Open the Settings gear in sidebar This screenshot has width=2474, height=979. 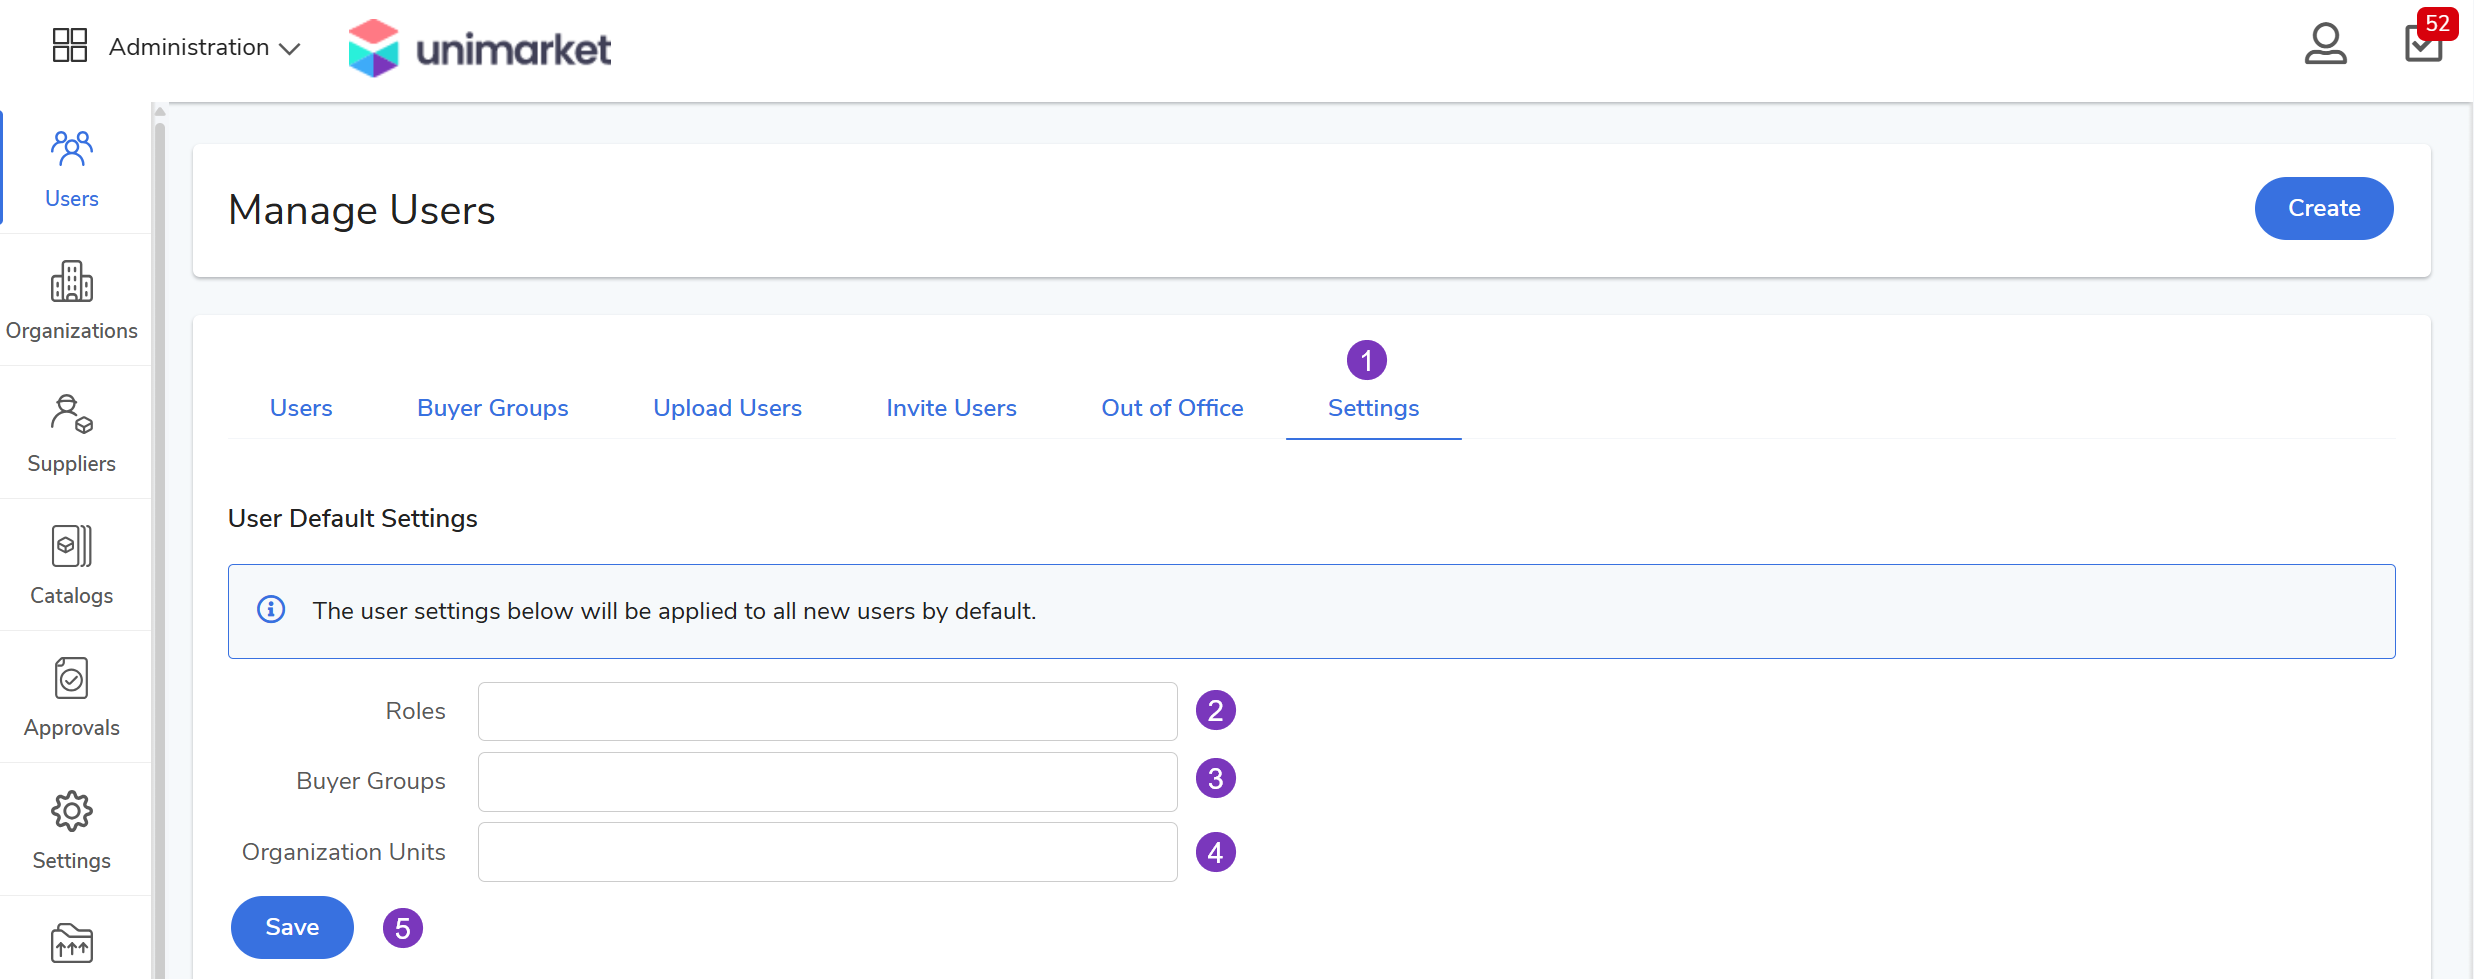[x=72, y=830]
